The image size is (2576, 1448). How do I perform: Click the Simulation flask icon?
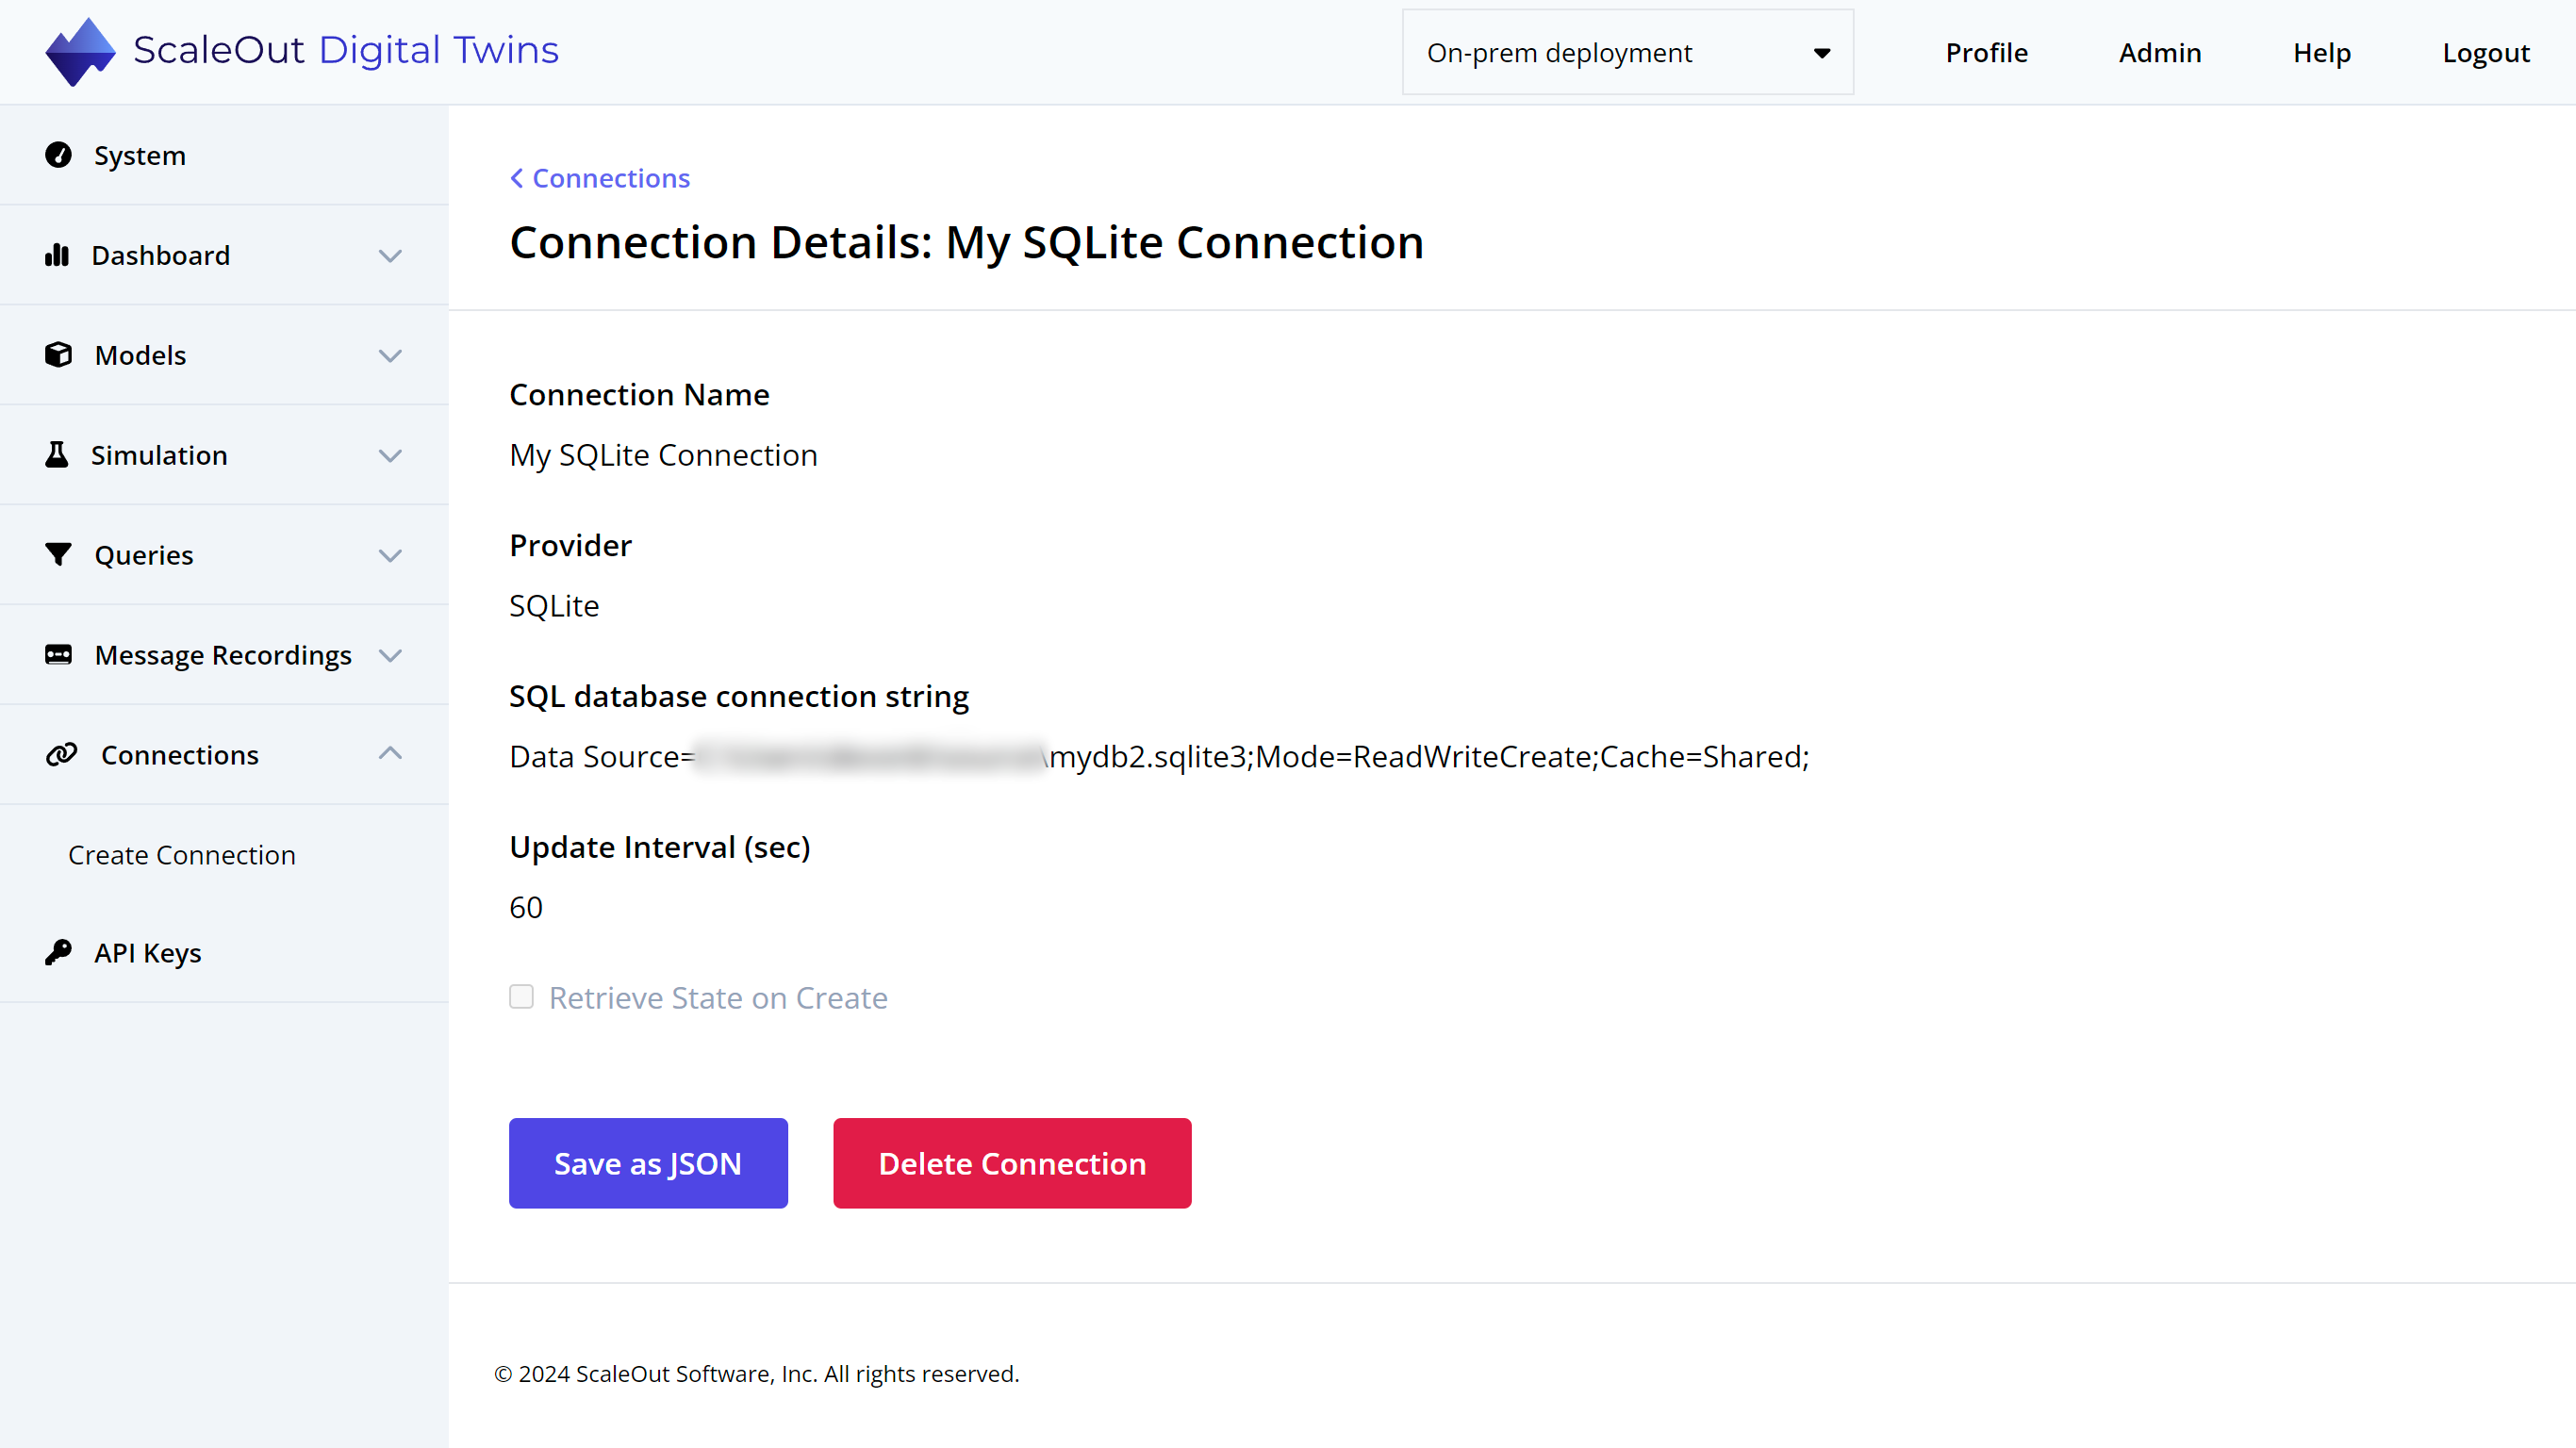tap(57, 455)
